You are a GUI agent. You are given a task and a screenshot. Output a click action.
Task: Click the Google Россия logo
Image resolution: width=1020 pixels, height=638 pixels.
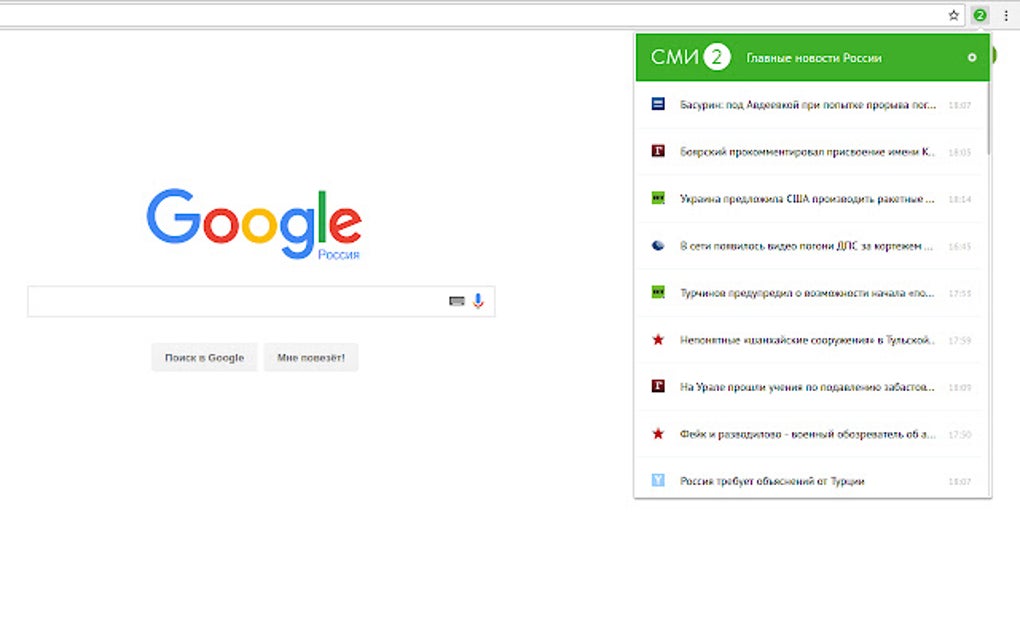[x=254, y=224]
